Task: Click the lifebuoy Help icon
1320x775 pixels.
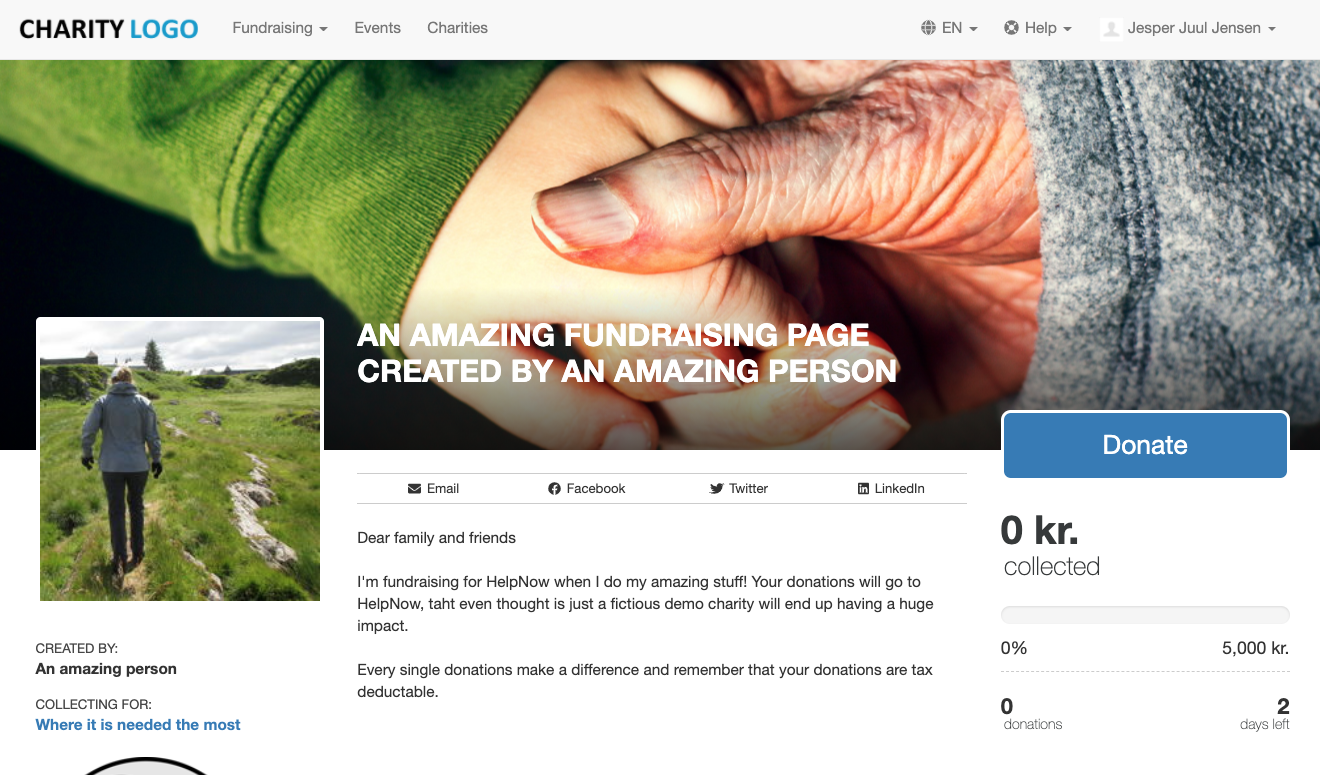Action: click(x=1011, y=28)
